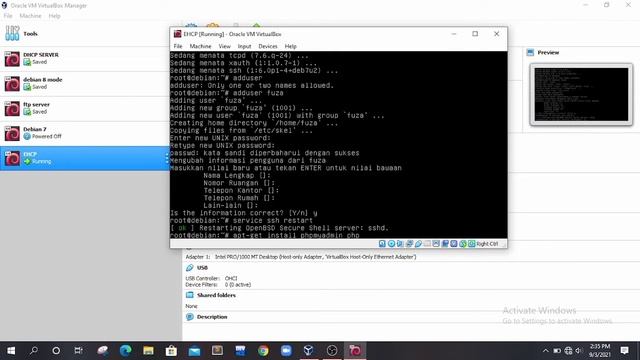Screen dimensions: 640x360
Task: Click the Description section header
Action: pos(212,317)
